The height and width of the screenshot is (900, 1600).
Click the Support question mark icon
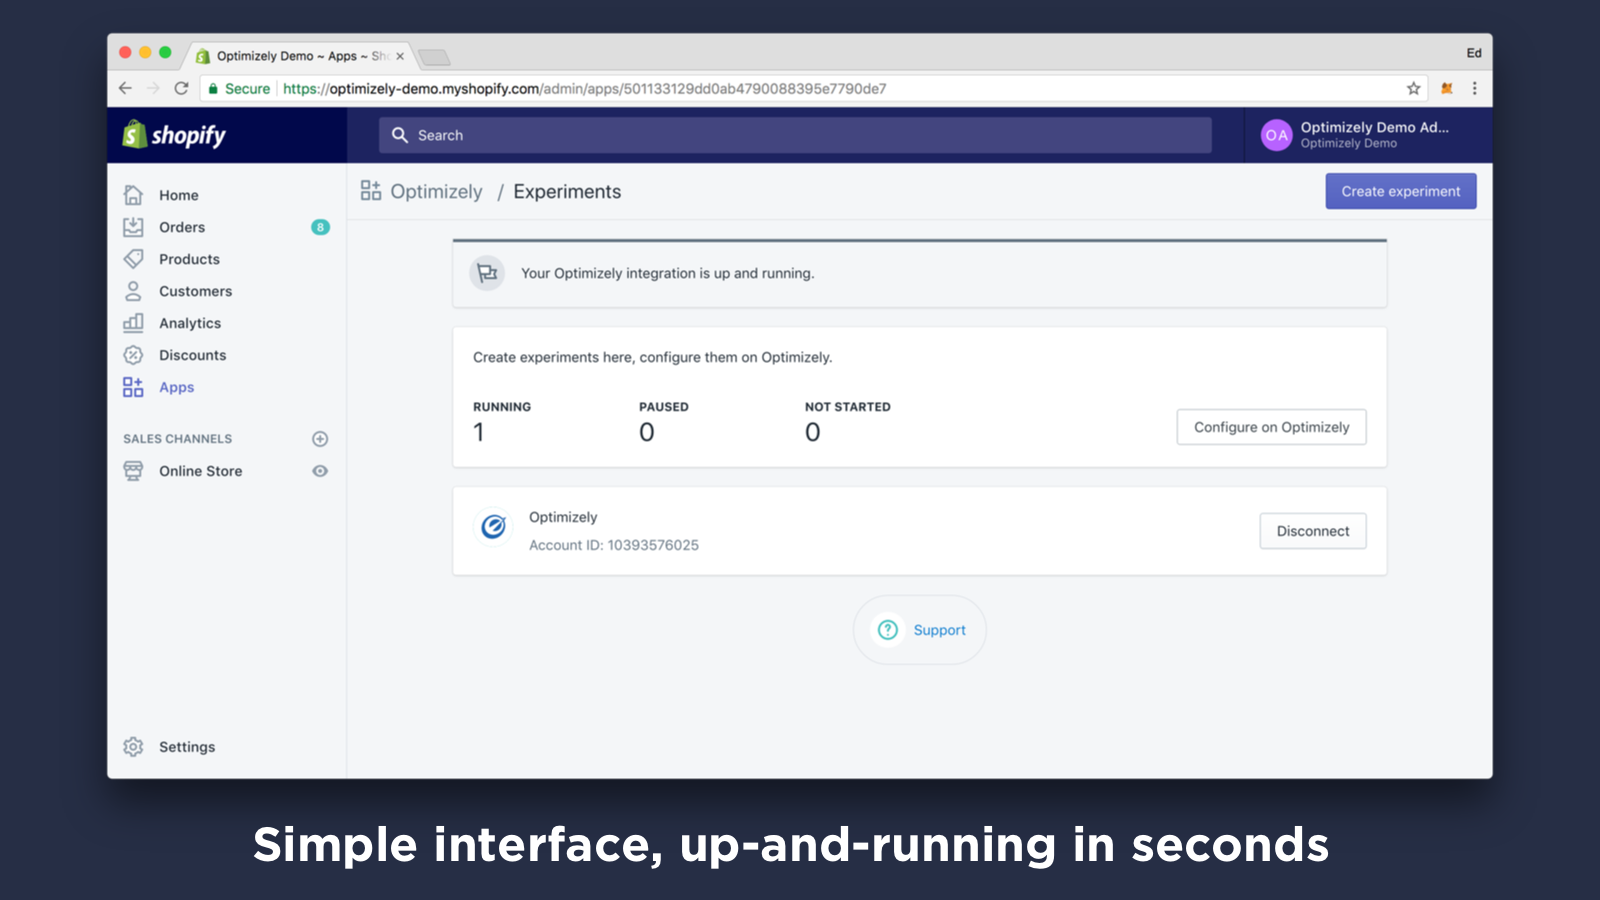point(887,630)
